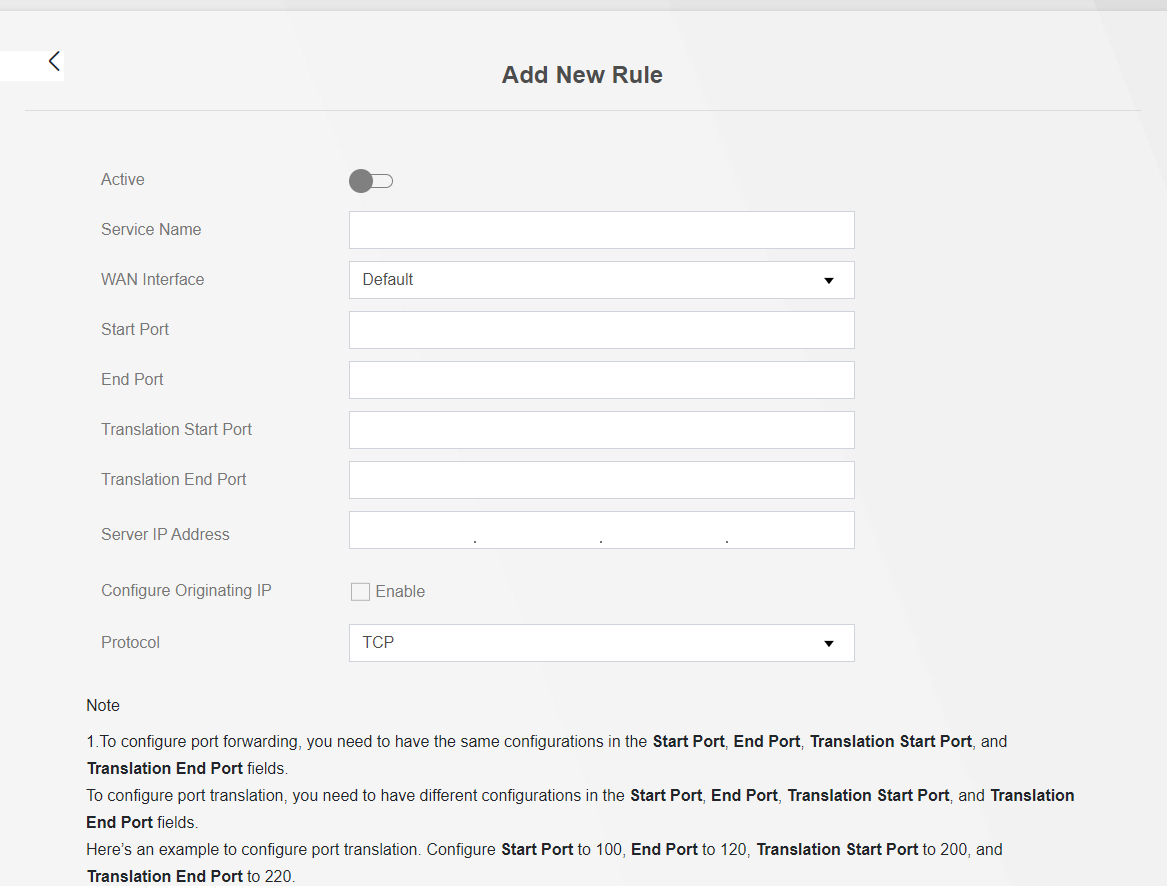This screenshot has height=886, width=1167.
Task: Click the last octet of Server IP Address
Action: point(790,530)
